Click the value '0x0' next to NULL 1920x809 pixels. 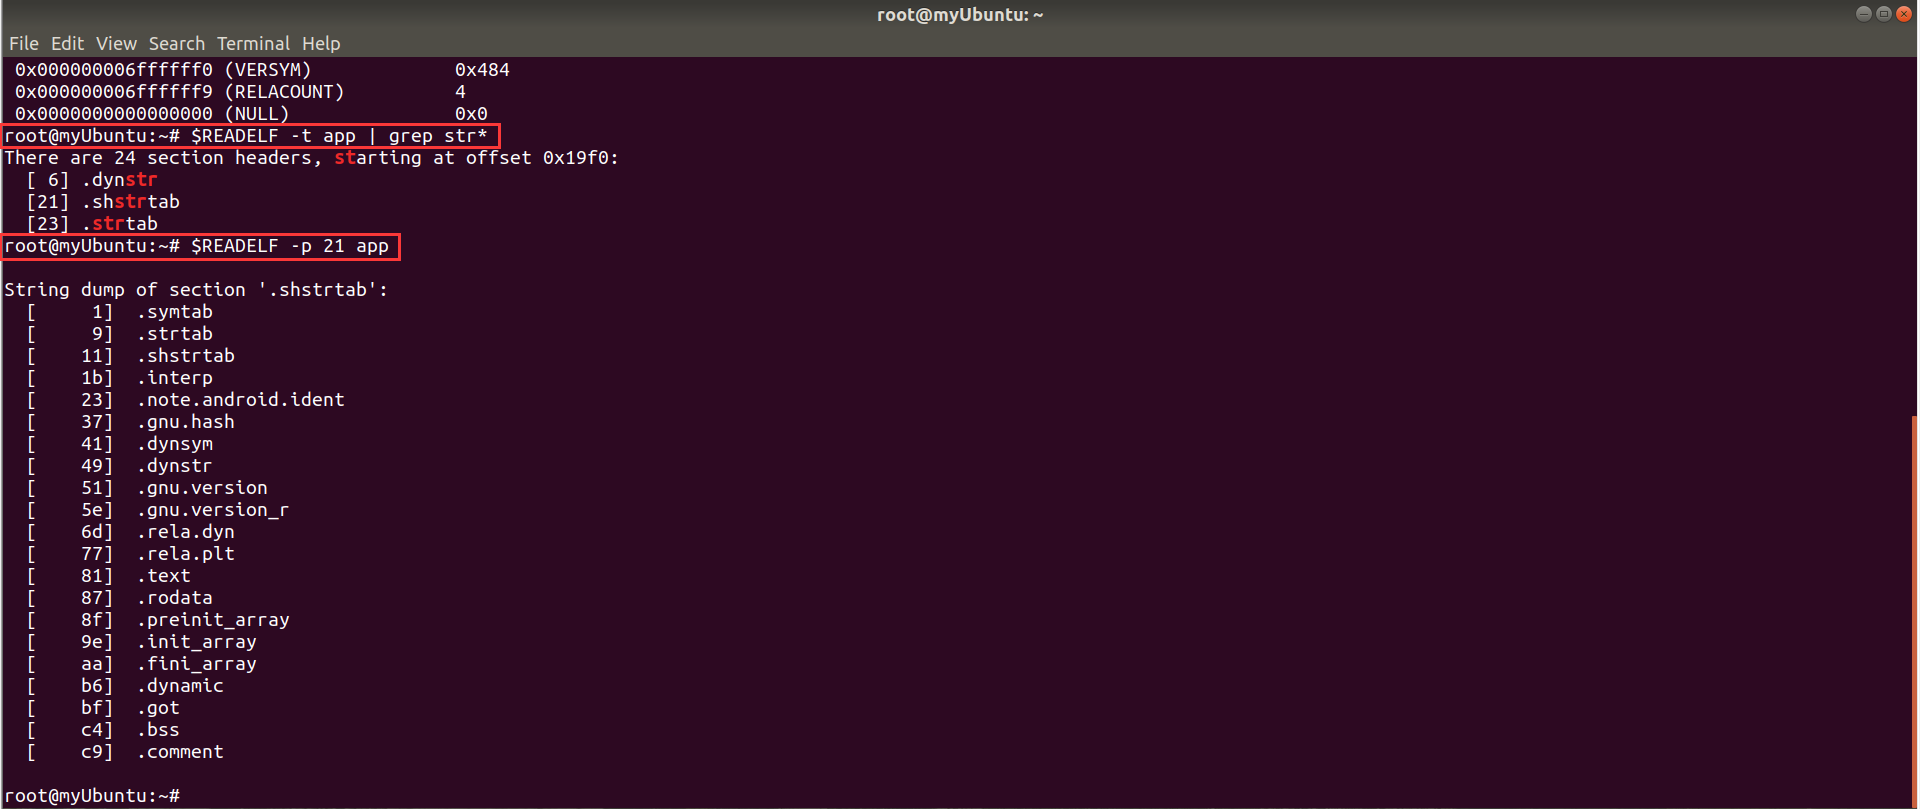pyautogui.click(x=471, y=114)
